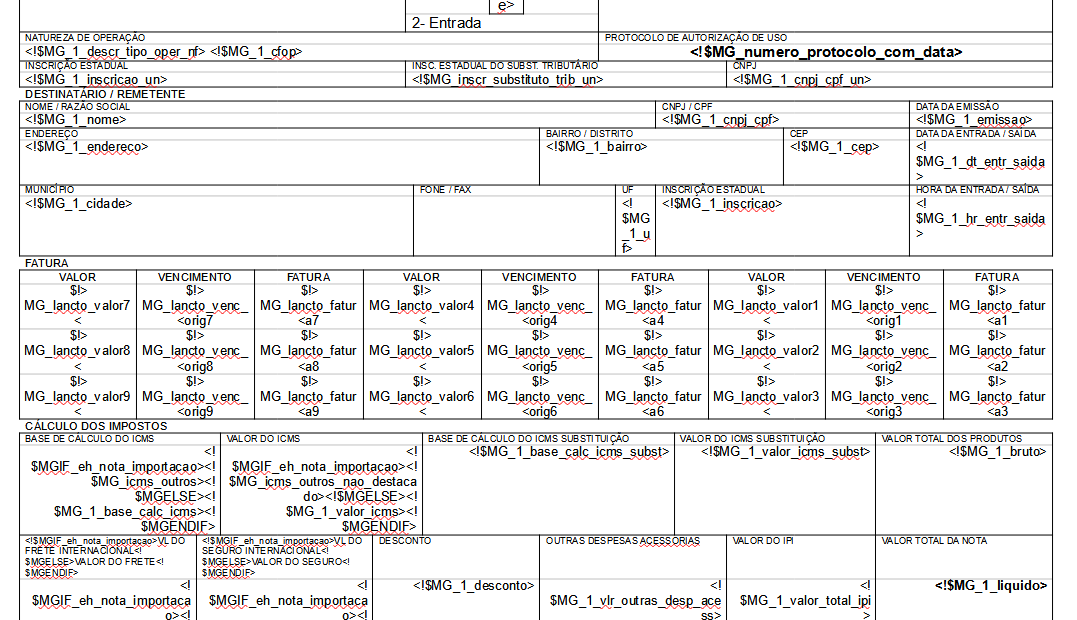Image resolution: width=1077 pixels, height=620 pixels.
Task: Click the MG_lancto_valor7 cell
Action: point(77,306)
